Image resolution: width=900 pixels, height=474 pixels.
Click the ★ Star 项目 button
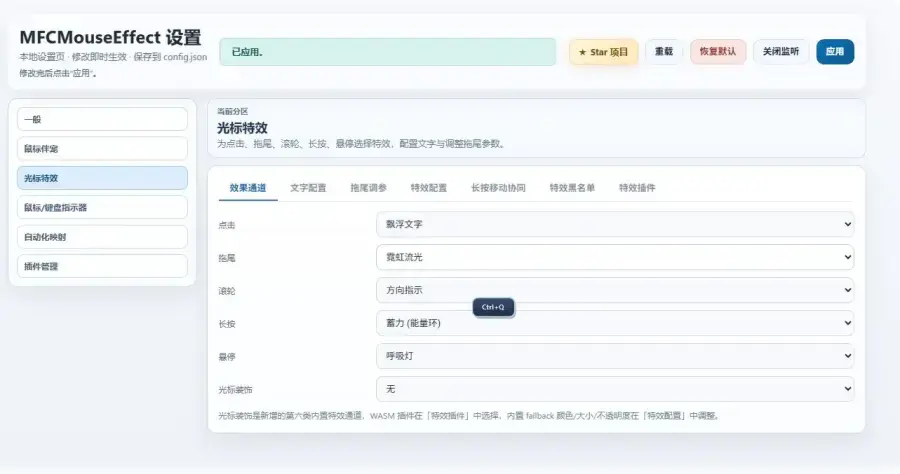pos(603,52)
